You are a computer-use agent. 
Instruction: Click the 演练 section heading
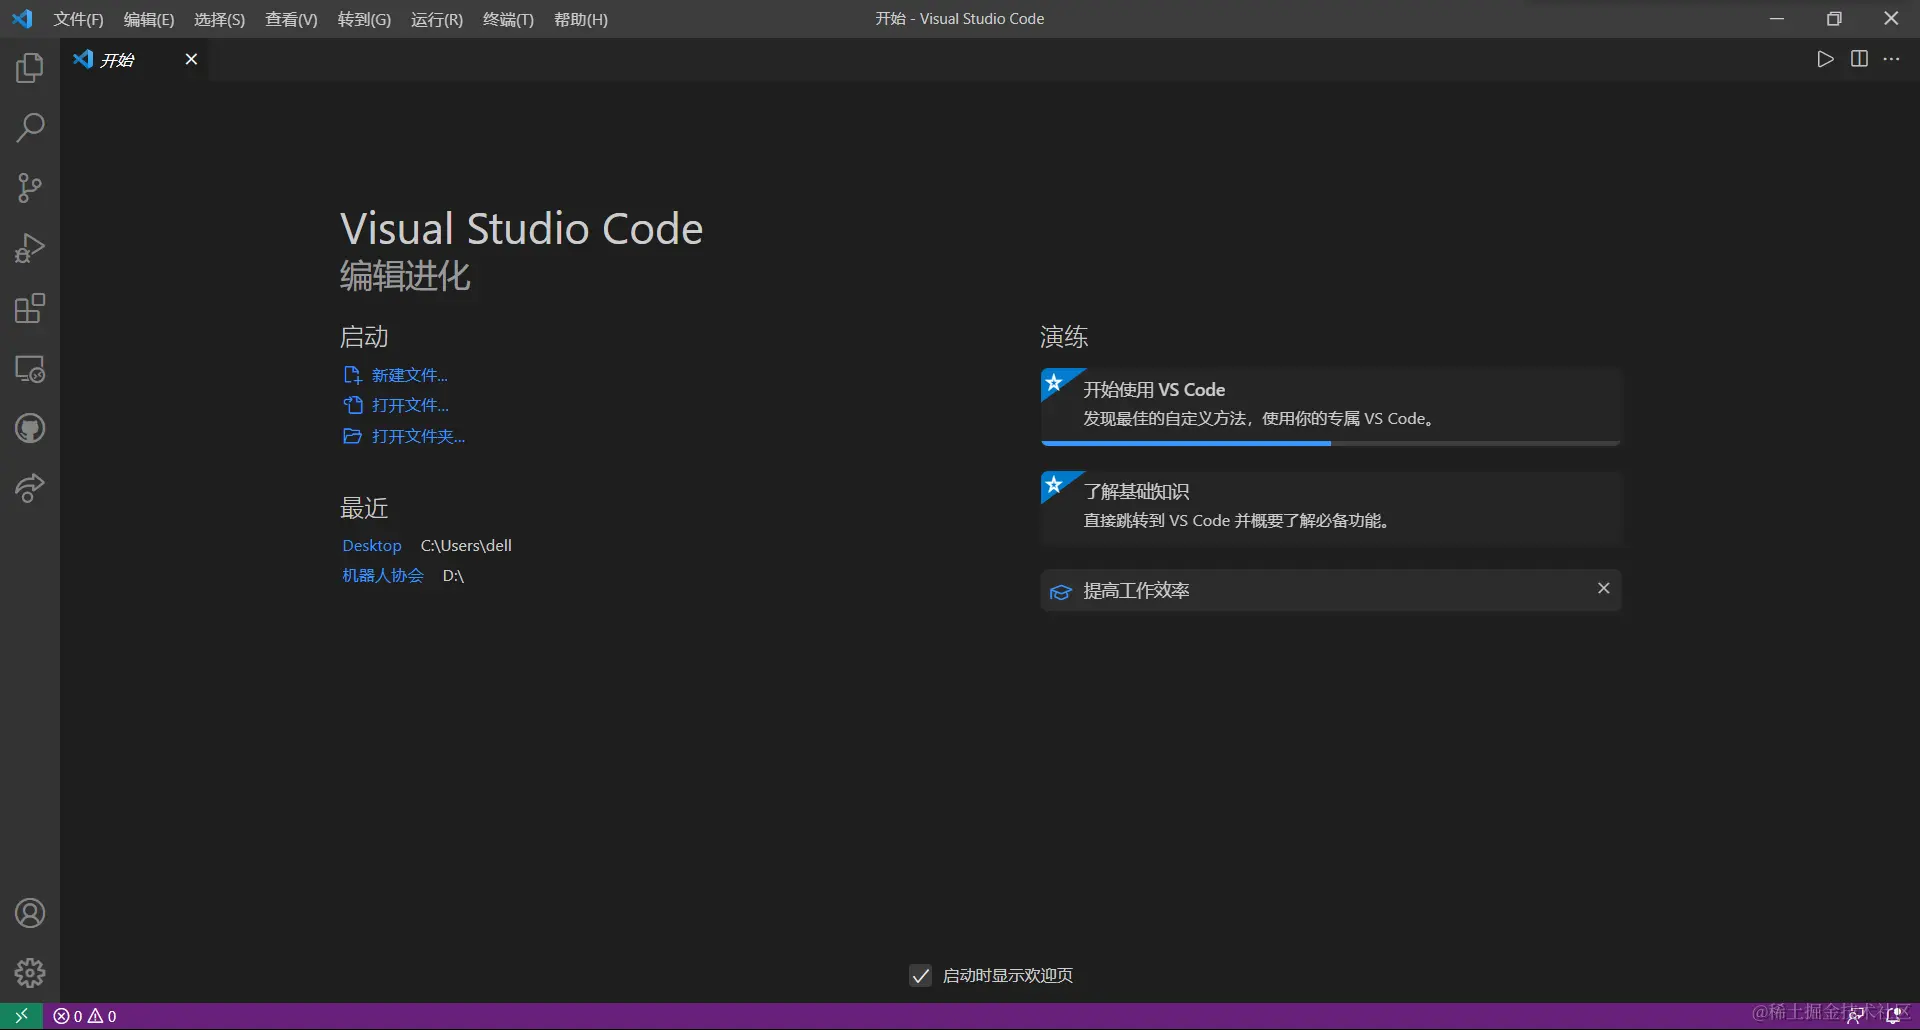coord(1064,337)
